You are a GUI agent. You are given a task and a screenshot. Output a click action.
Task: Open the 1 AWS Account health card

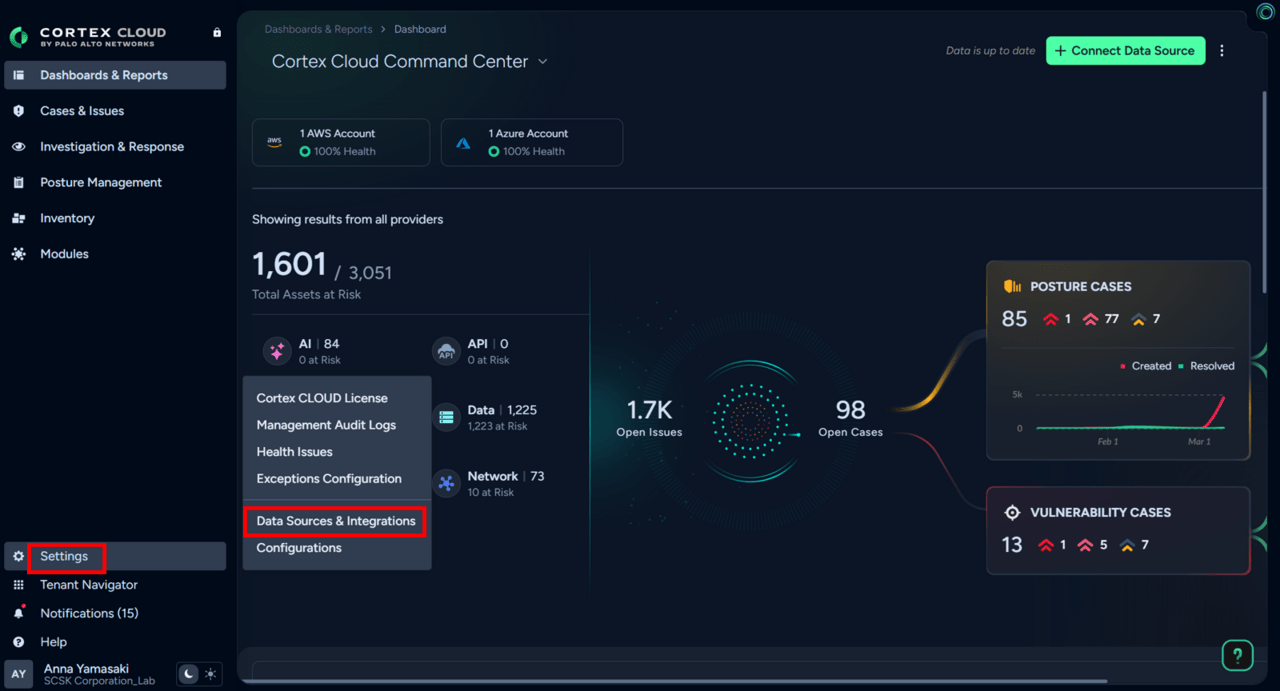[x=341, y=142]
